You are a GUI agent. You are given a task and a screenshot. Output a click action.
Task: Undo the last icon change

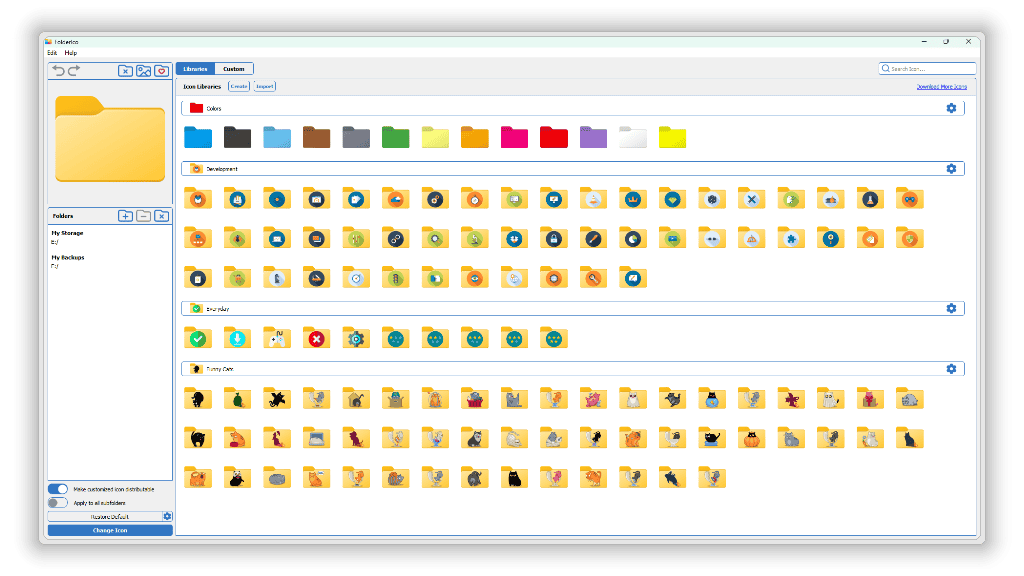(58, 71)
